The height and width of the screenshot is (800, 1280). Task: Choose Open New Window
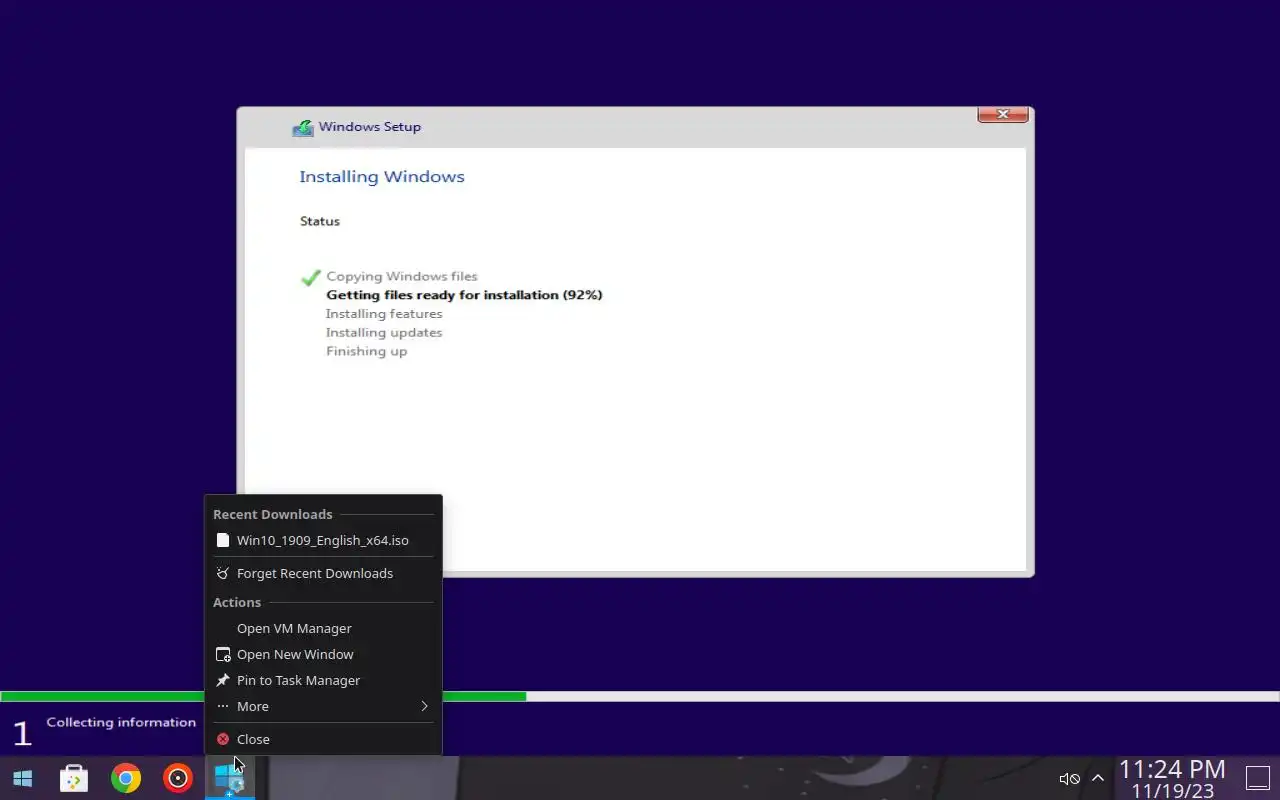pyautogui.click(x=323, y=654)
